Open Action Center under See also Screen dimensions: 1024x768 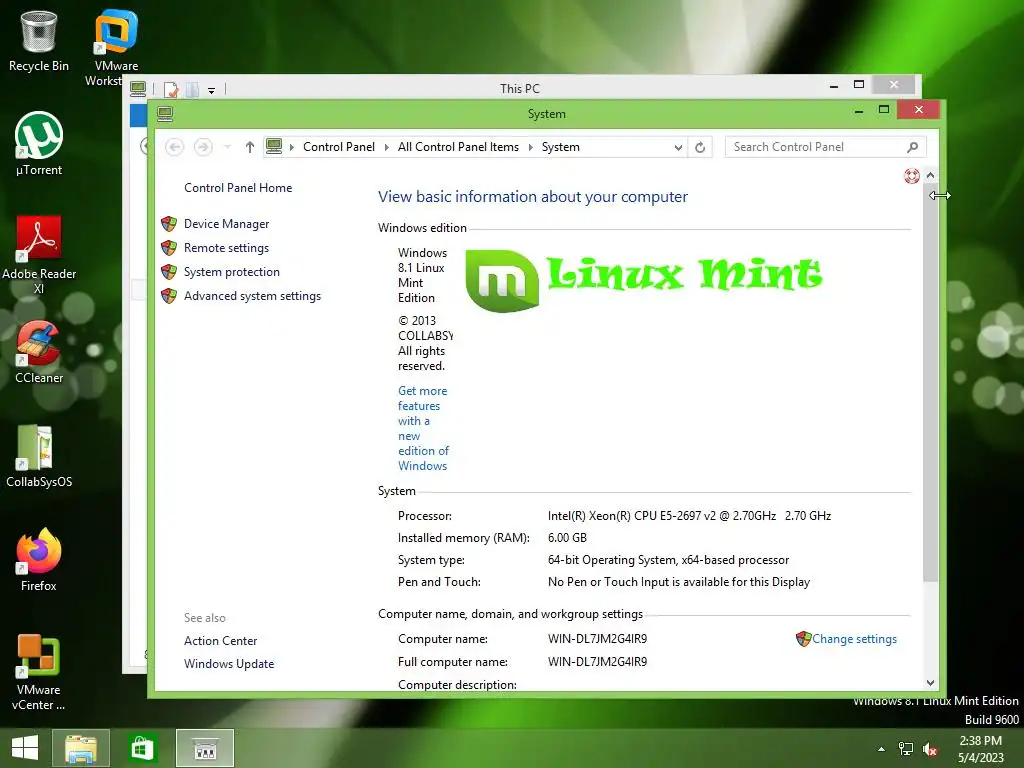click(220, 641)
